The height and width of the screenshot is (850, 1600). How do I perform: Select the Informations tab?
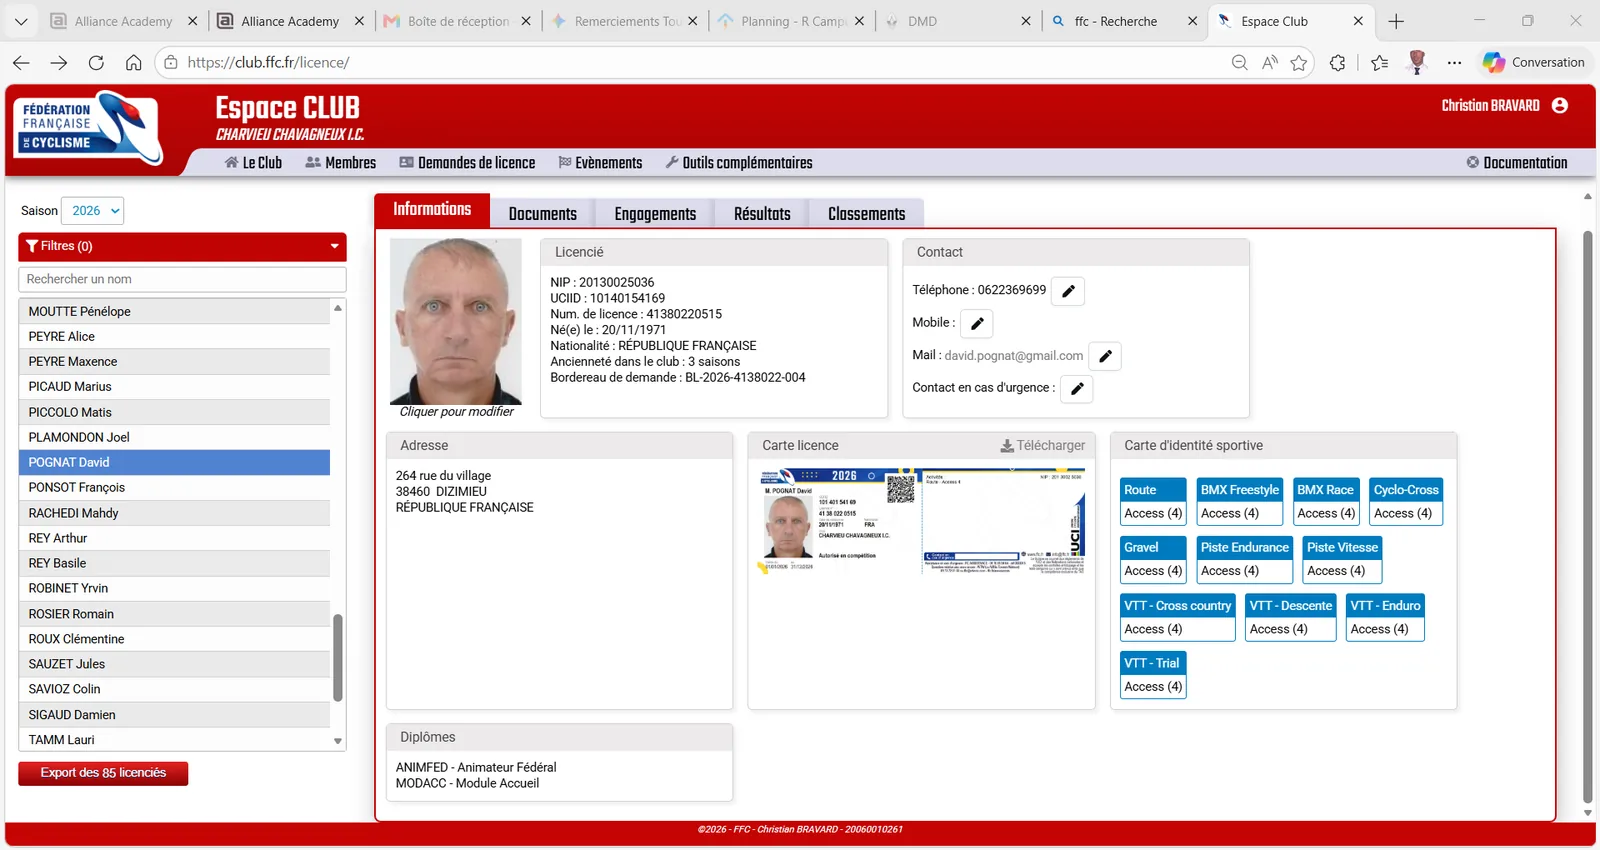(x=432, y=209)
